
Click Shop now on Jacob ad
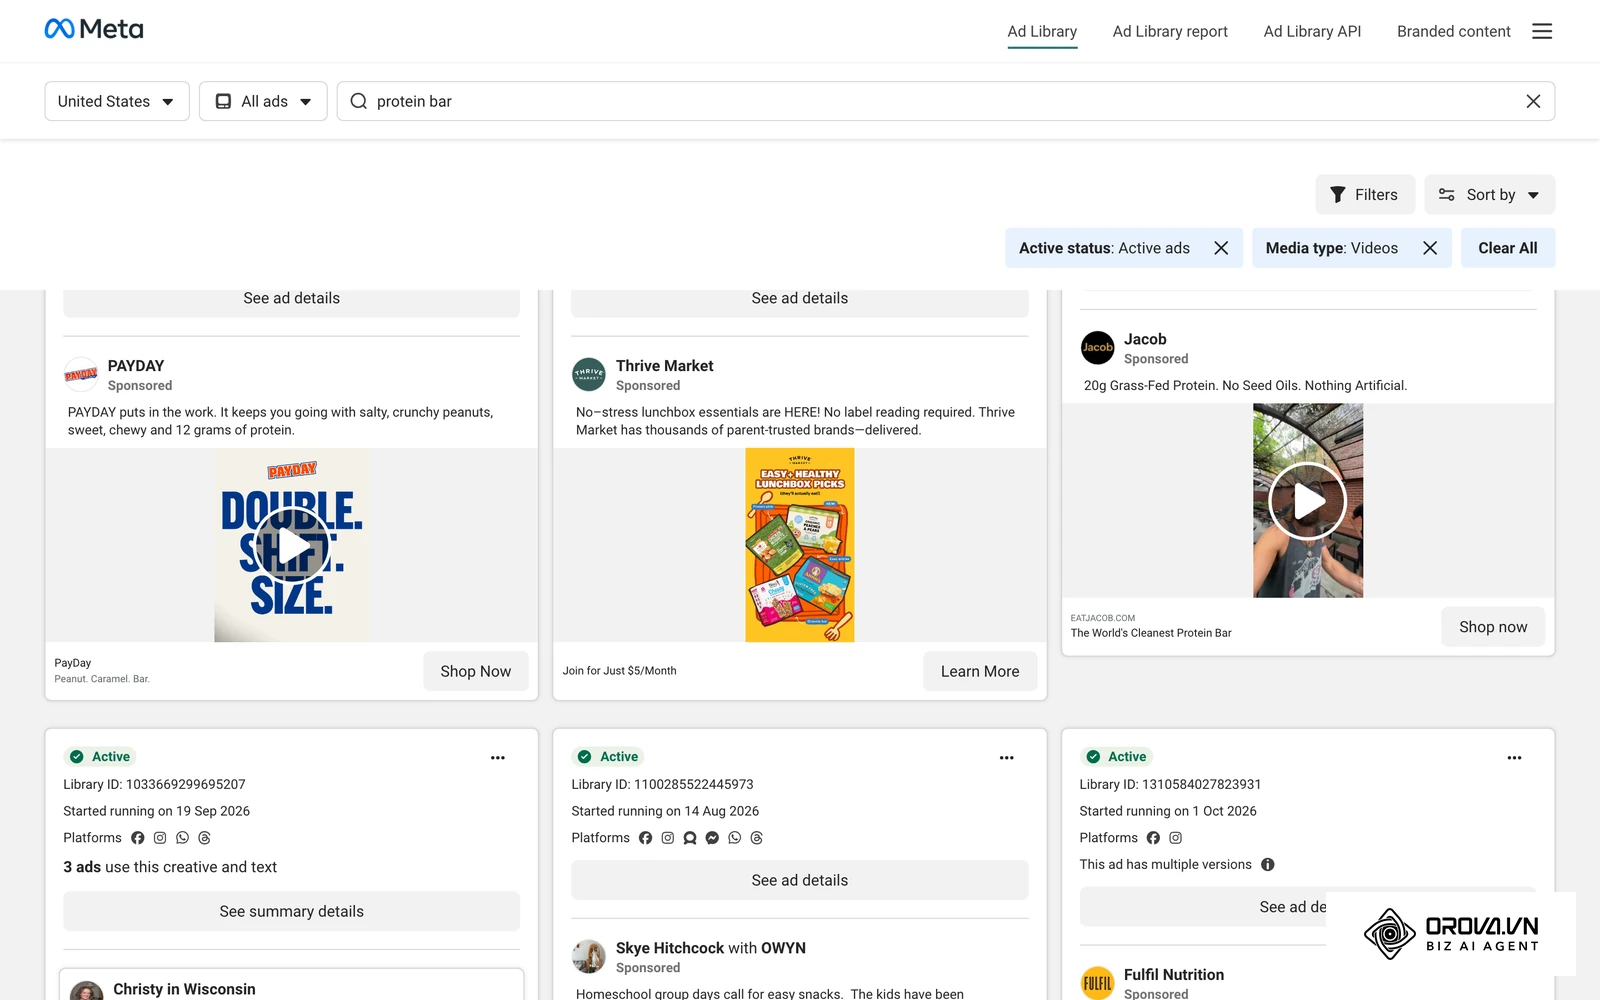pyautogui.click(x=1493, y=627)
